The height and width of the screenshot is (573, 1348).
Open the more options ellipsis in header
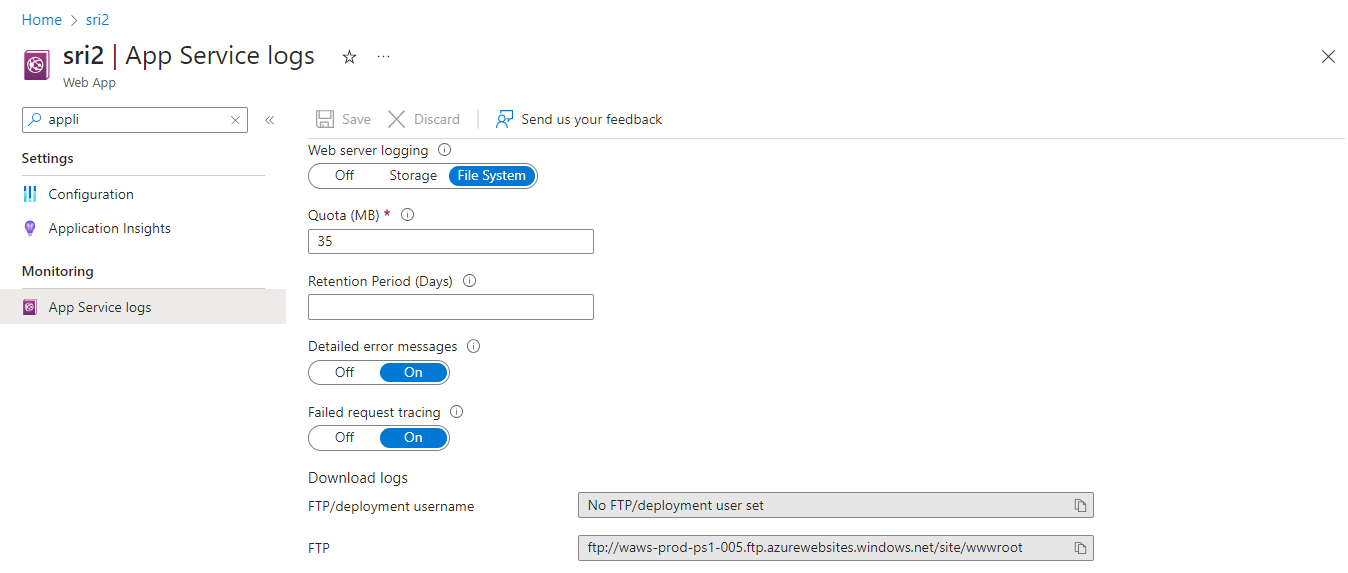pyautogui.click(x=383, y=57)
